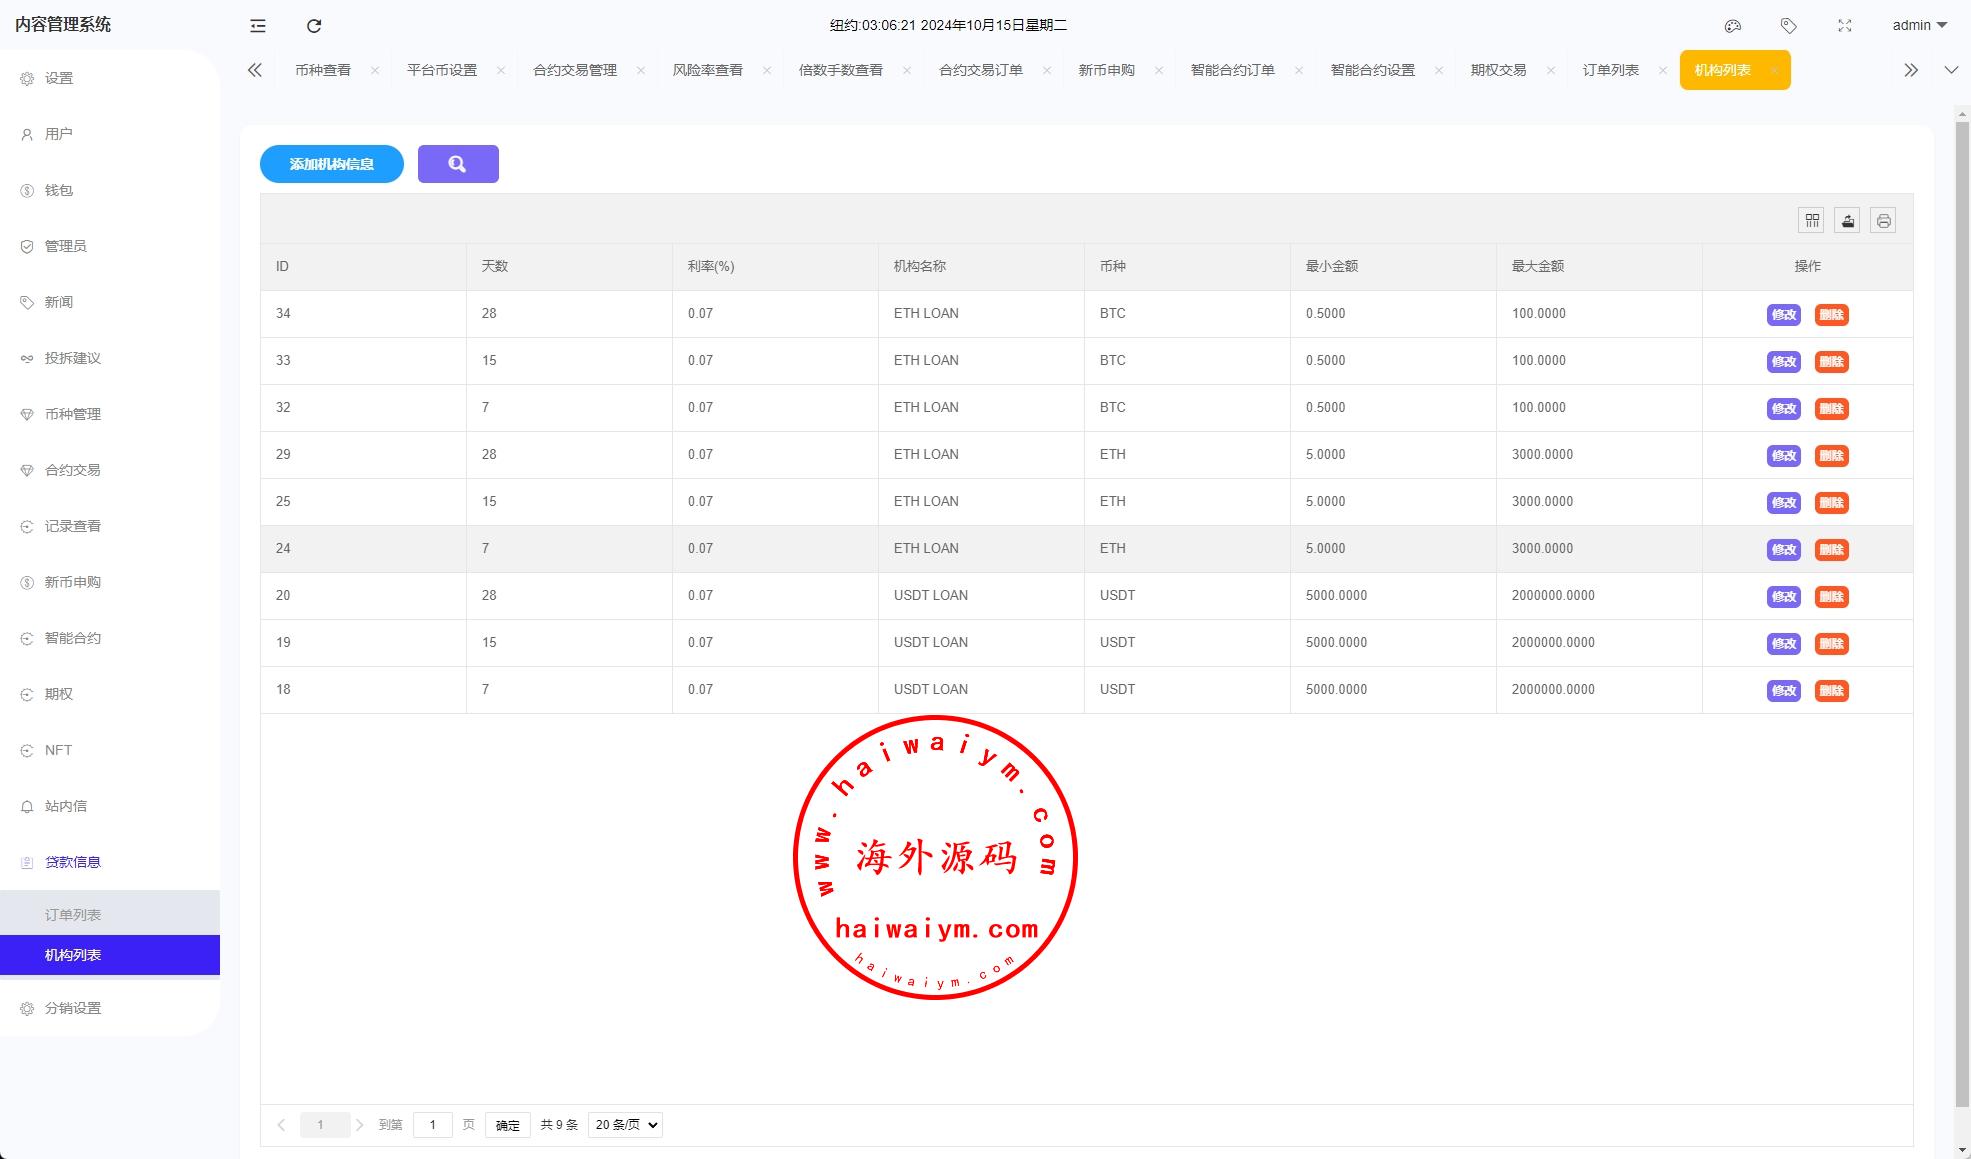Click the refresh icon in top bar
The width and height of the screenshot is (1971, 1159).
pos(314,26)
